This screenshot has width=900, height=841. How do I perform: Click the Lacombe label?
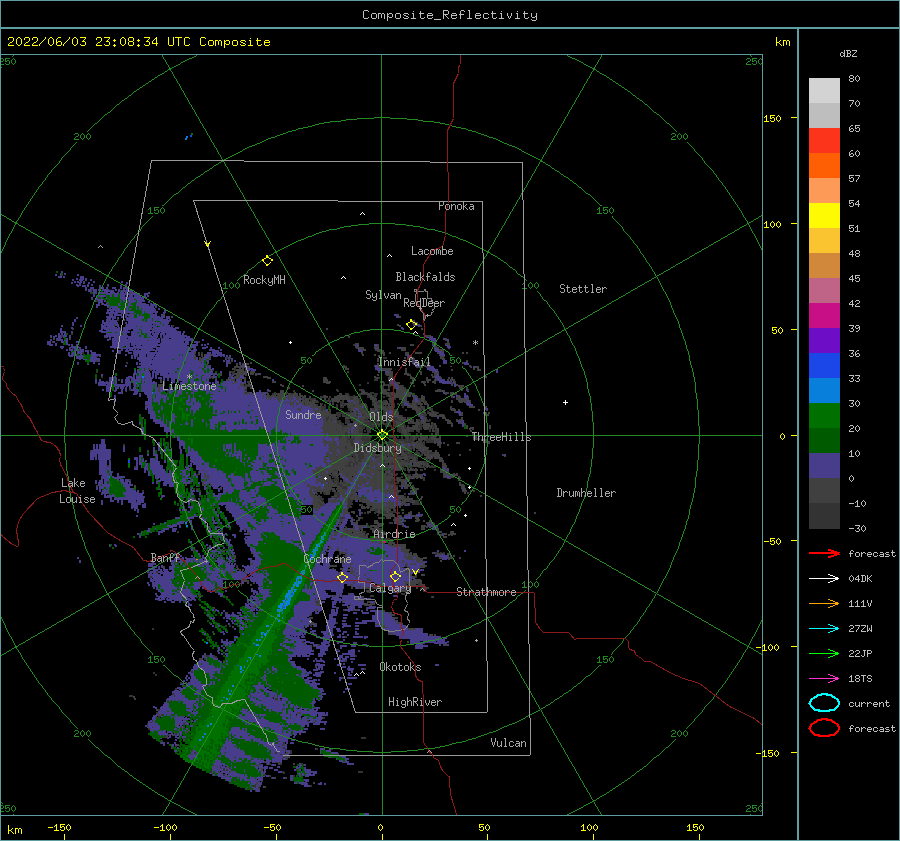click(432, 251)
